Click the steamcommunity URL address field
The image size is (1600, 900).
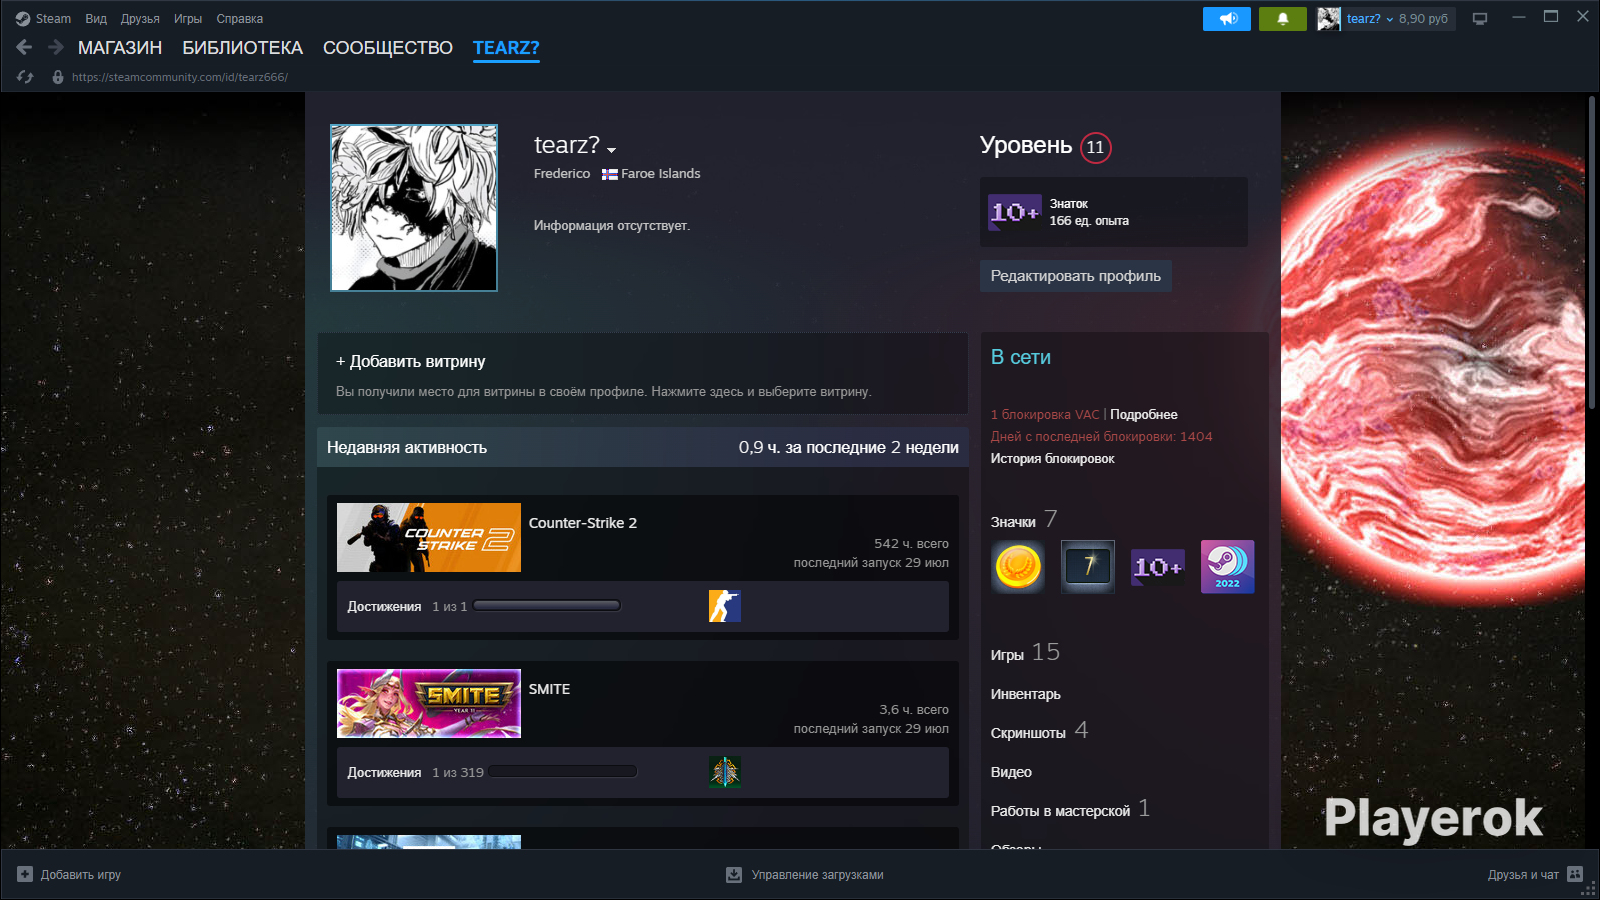[x=180, y=77]
